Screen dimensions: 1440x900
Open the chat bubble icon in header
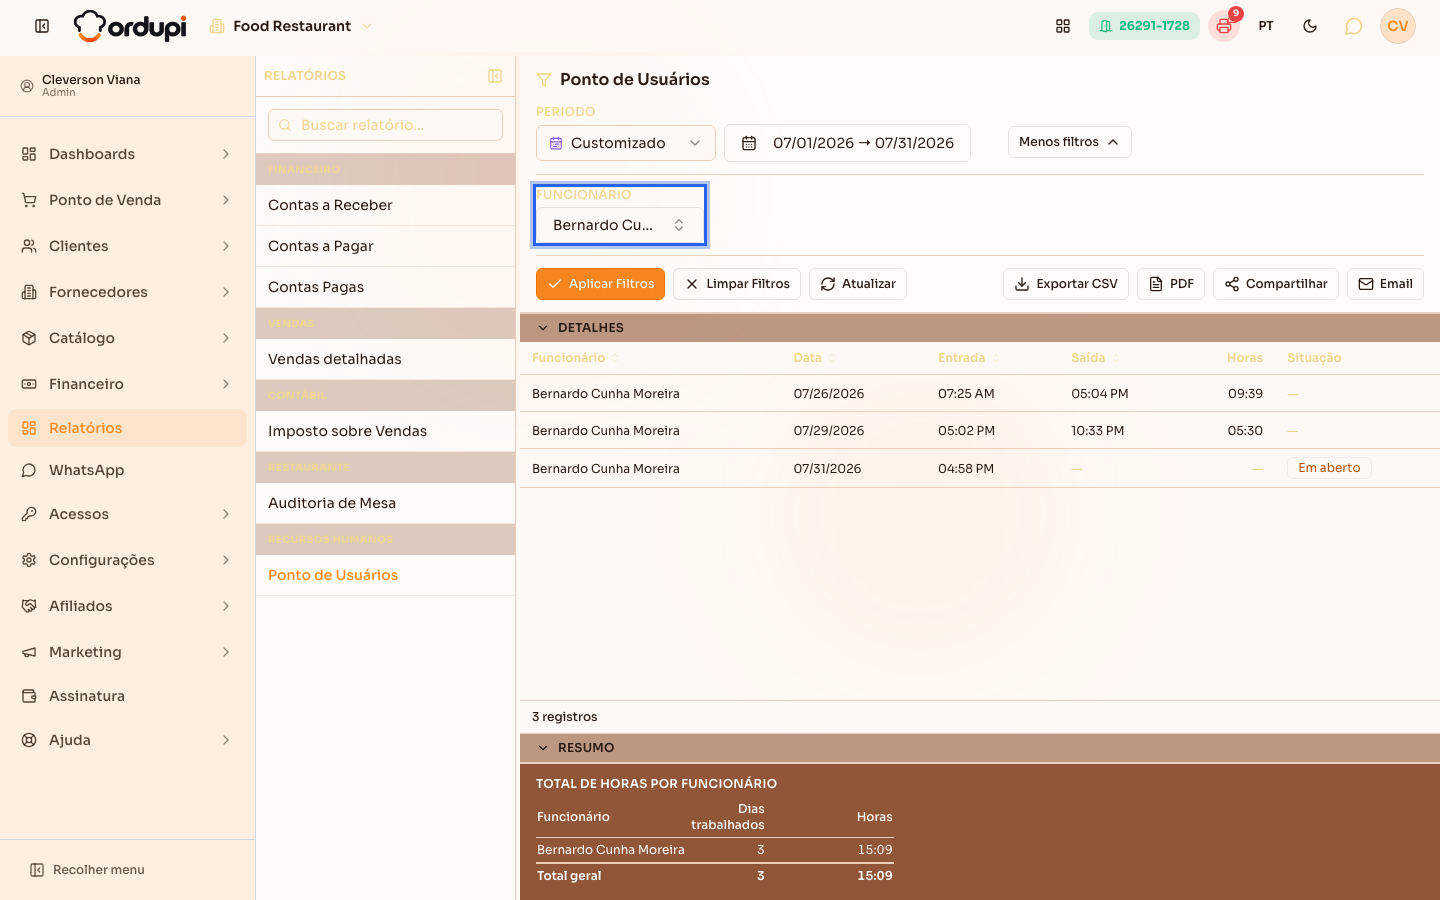[x=1353, y=26]
